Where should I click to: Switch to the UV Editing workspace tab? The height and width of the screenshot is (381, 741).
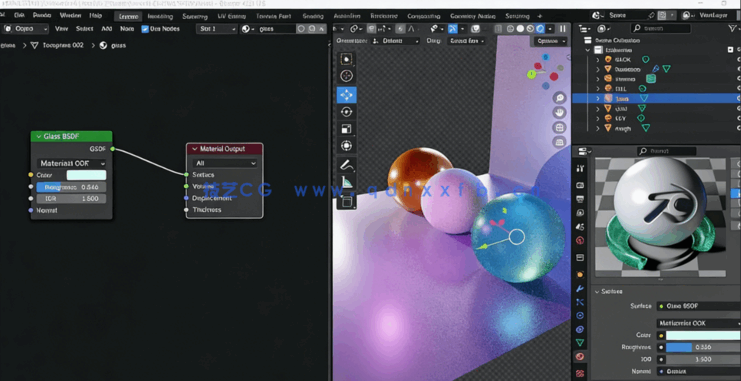pos(232,16)
